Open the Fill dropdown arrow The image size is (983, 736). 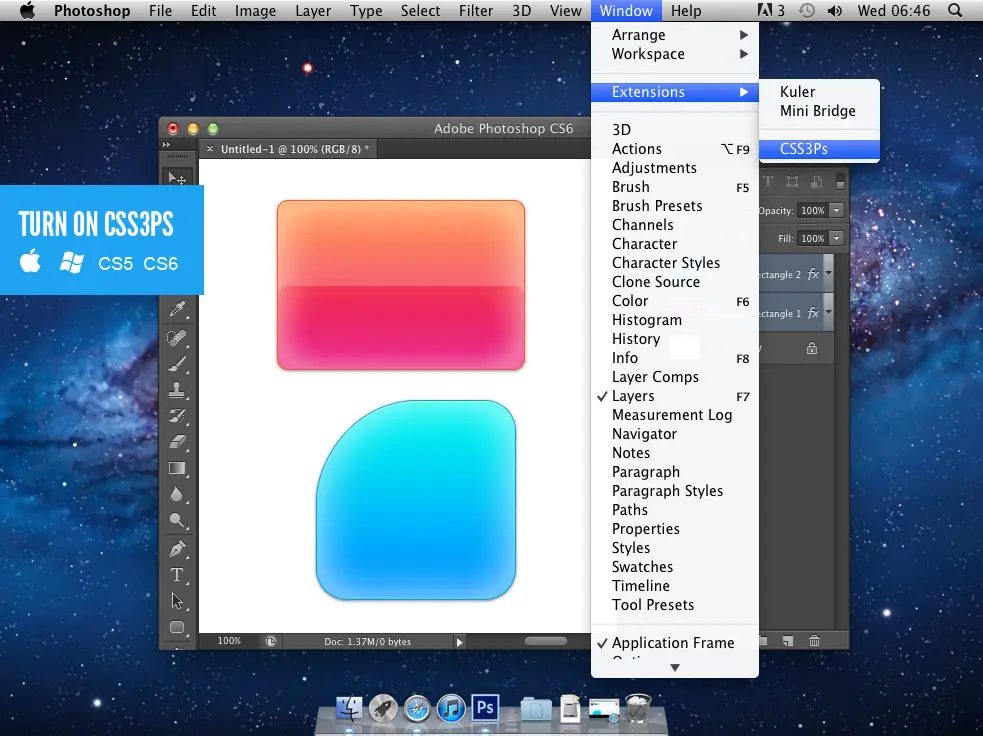point(836,238)
